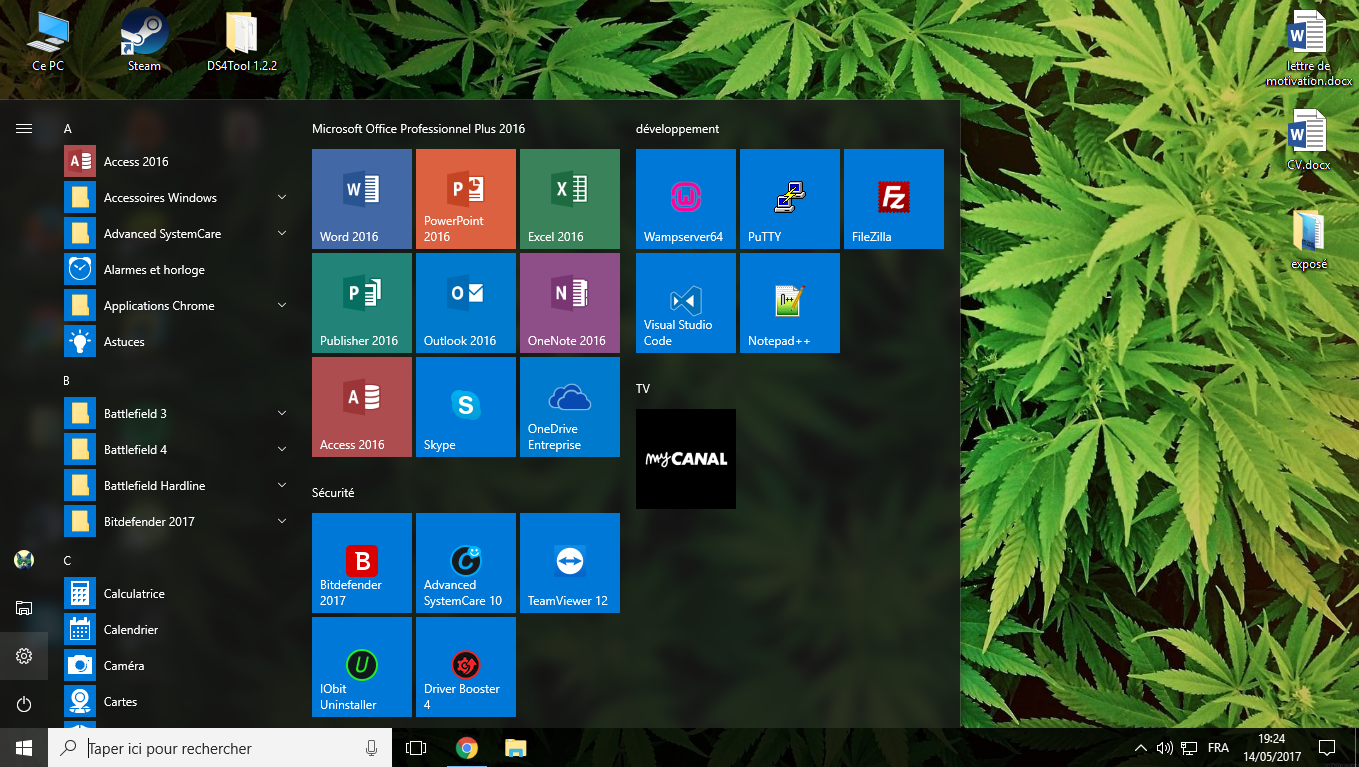Image resolution: width=1359 pixels, height=767 pixels.
Task: Launch Advanced SystemCare 10 tile
Action: (466, 563)
